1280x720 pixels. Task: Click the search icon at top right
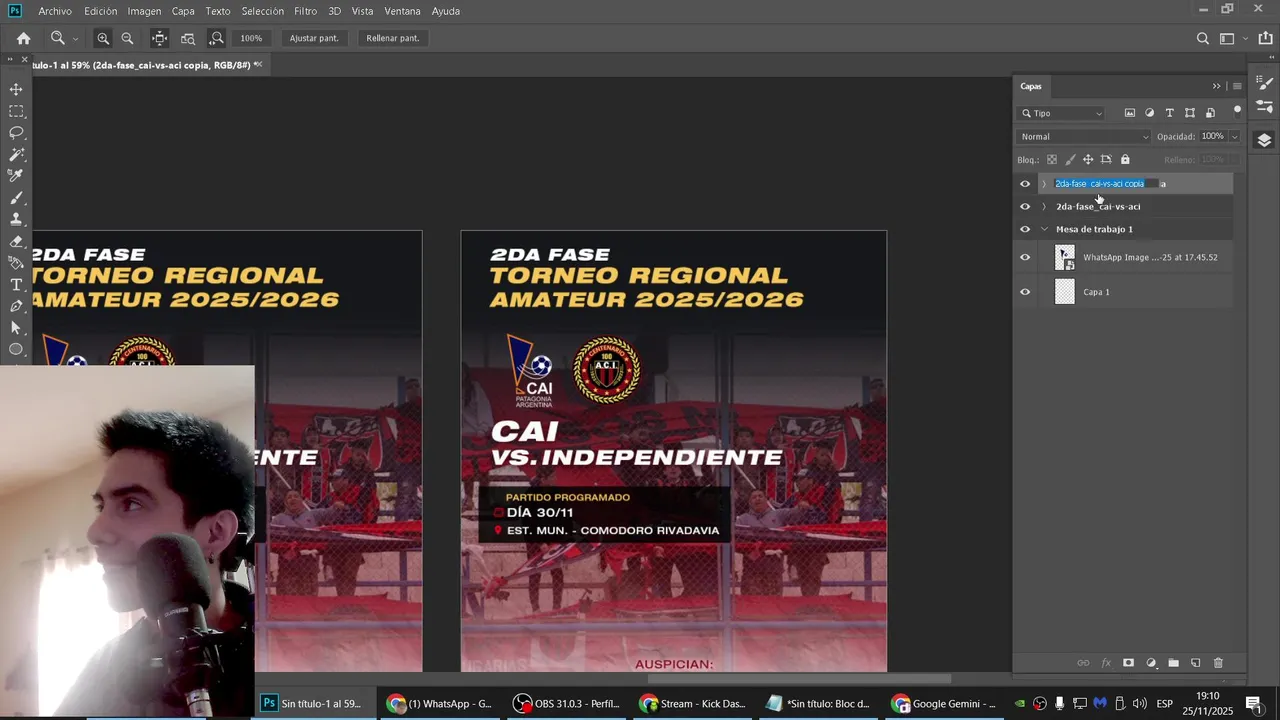(1203, 38)
